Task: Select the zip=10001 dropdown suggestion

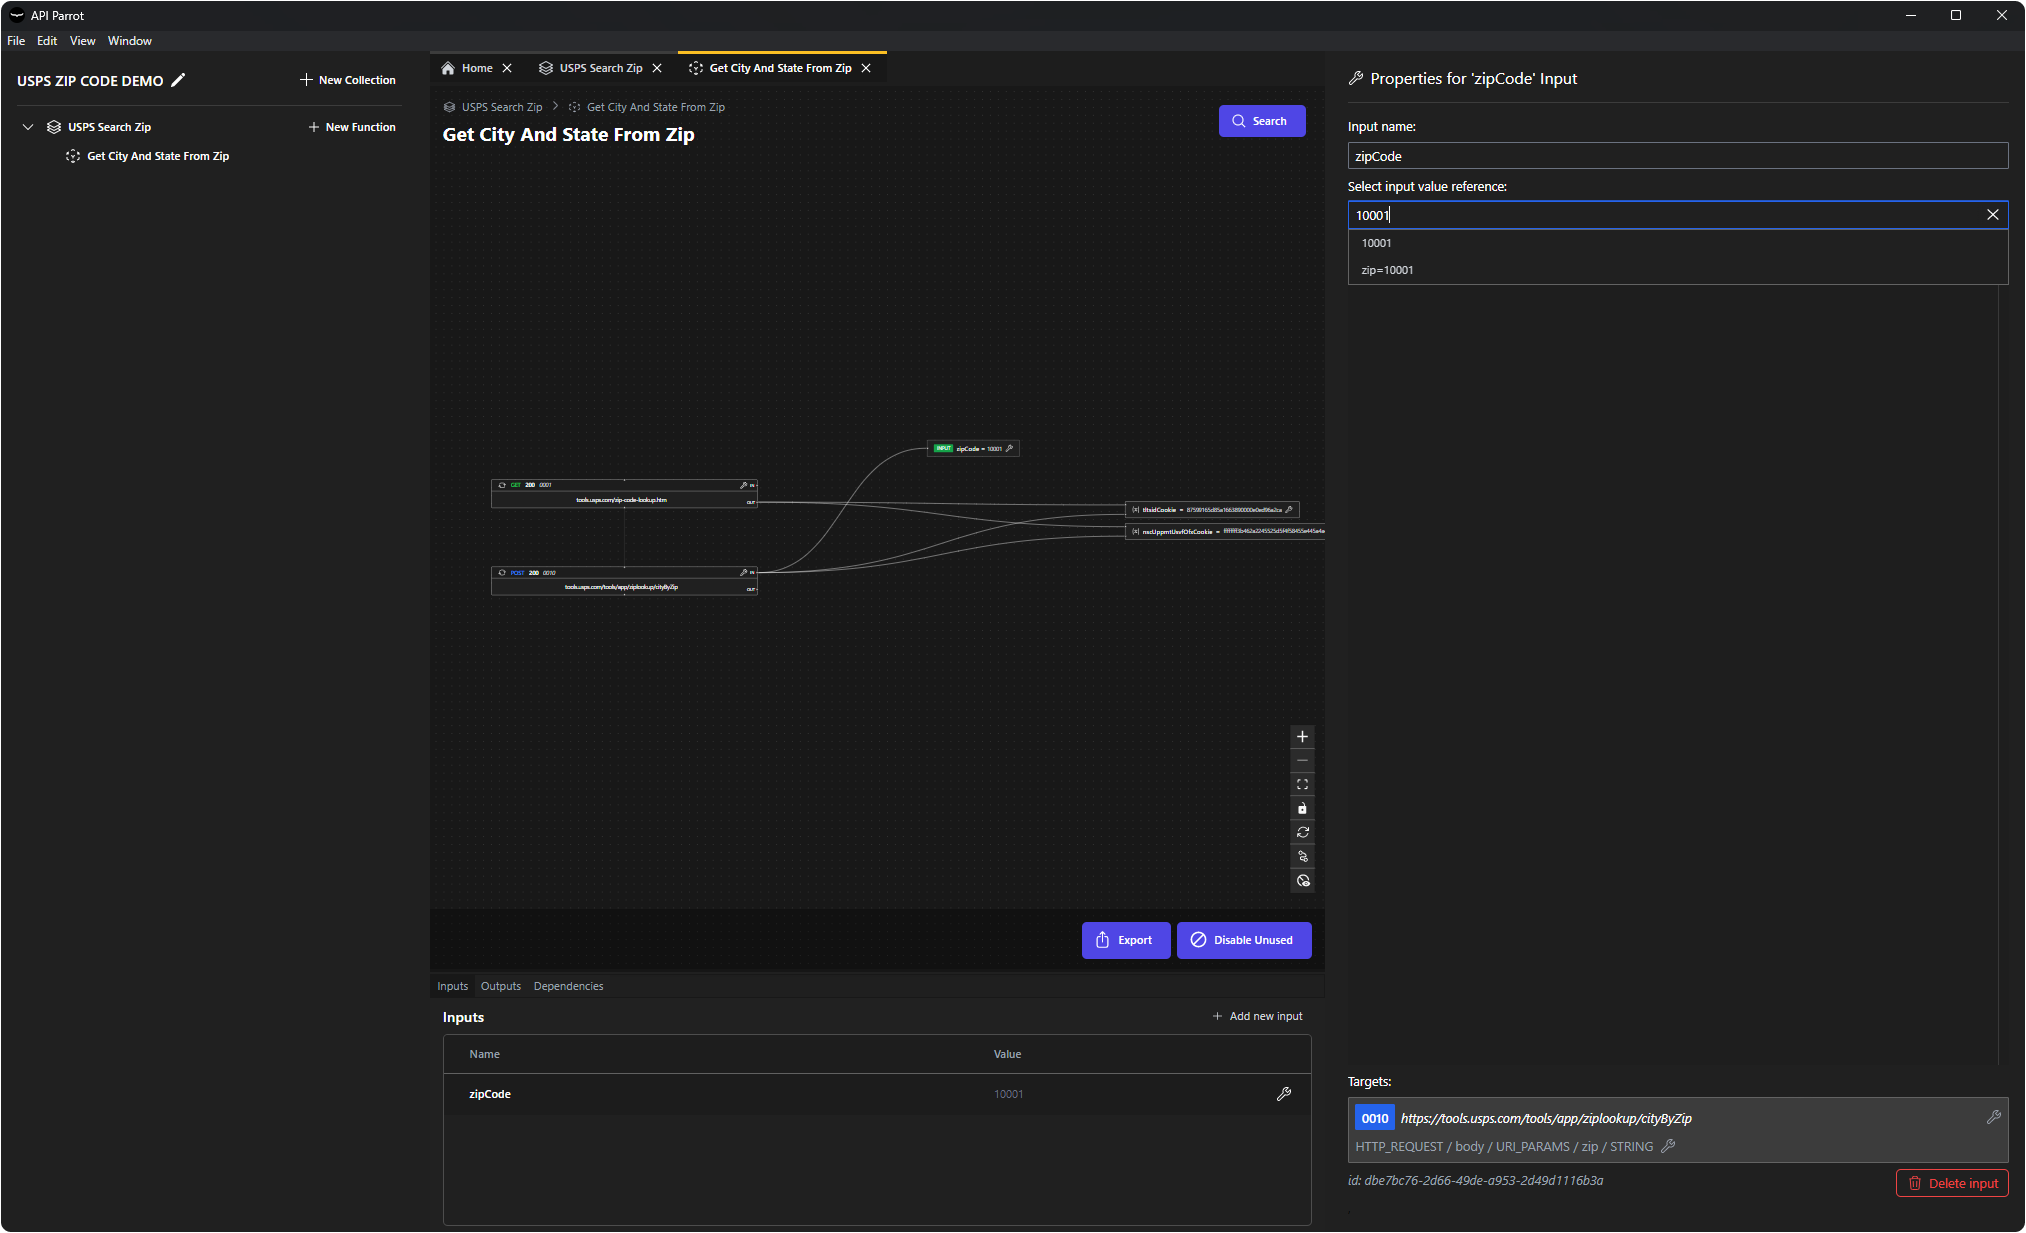Action: (x=1387, y=270)
